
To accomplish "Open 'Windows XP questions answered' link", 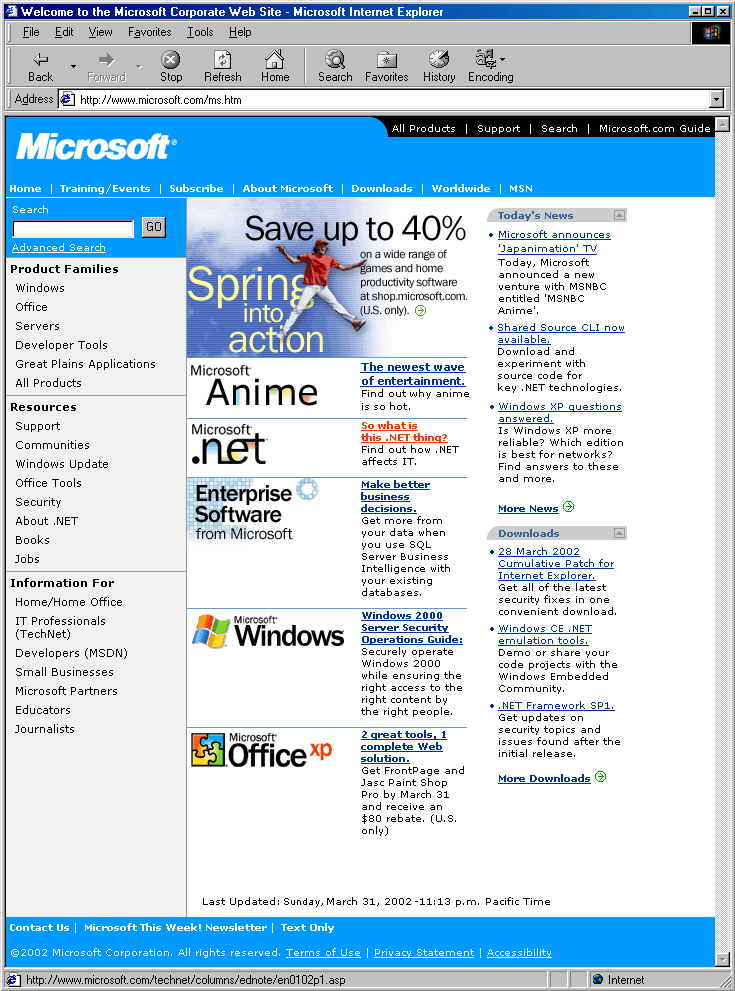I will [559, 412].
